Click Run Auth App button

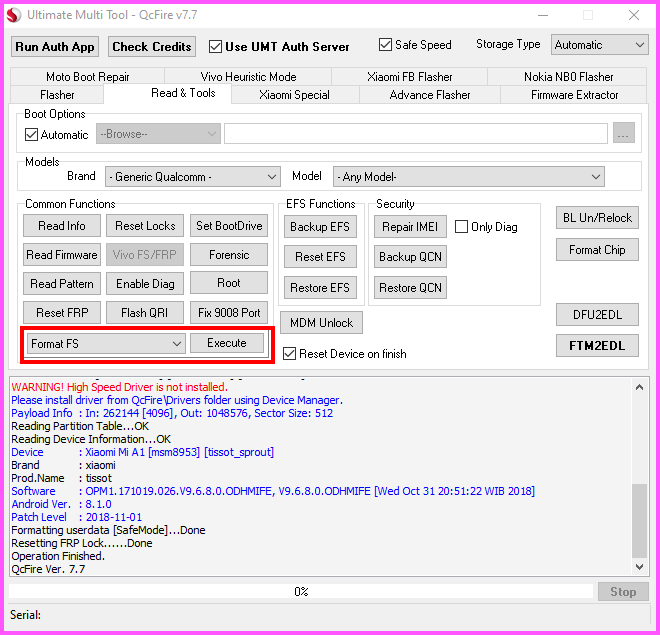[55, 47]
